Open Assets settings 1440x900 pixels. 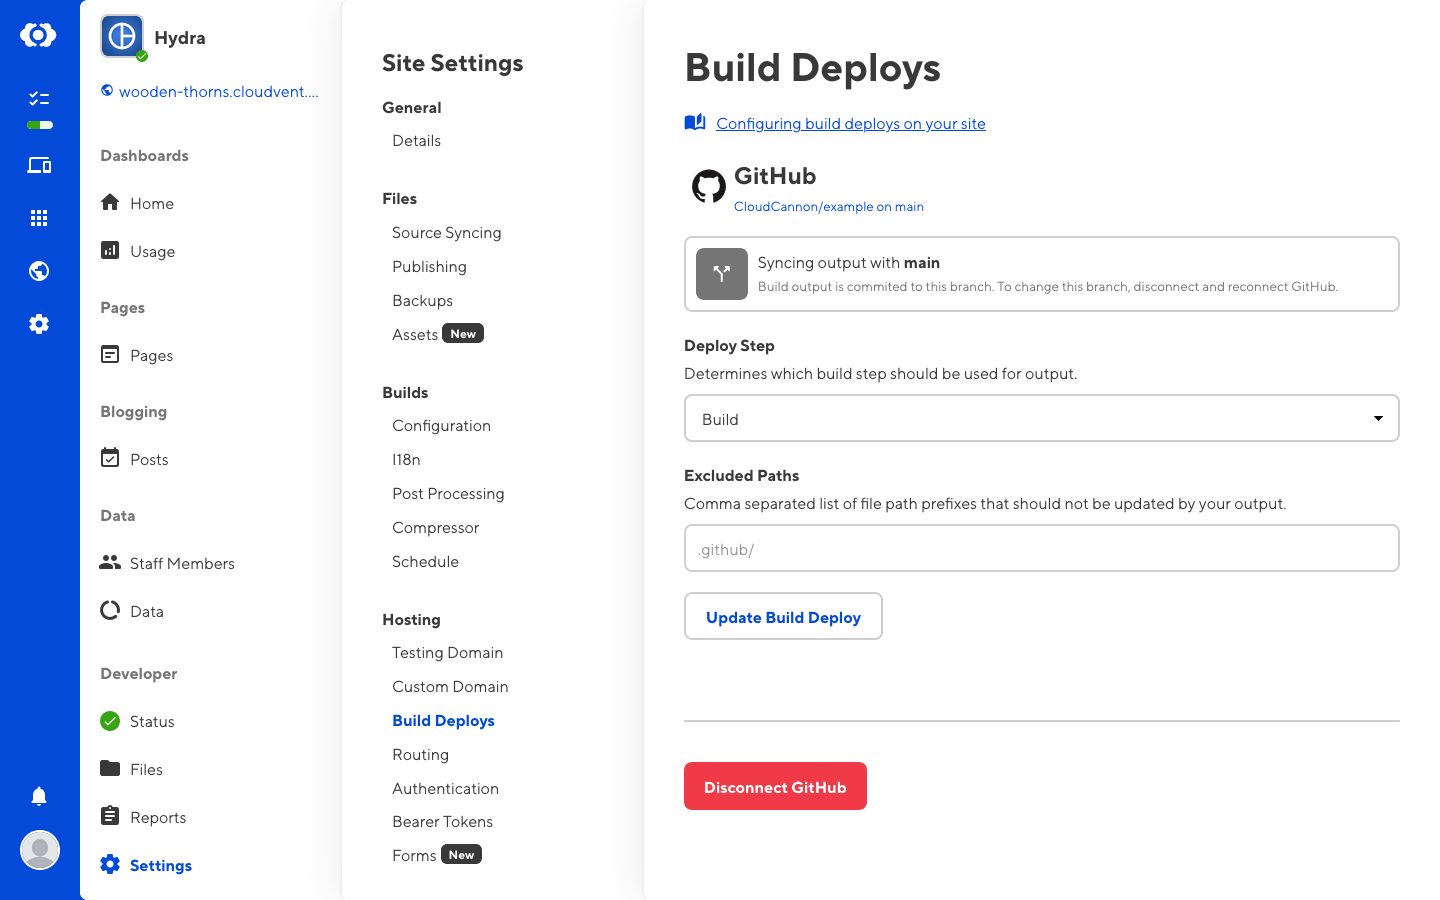pyautogui.click(x=415, y=335)
